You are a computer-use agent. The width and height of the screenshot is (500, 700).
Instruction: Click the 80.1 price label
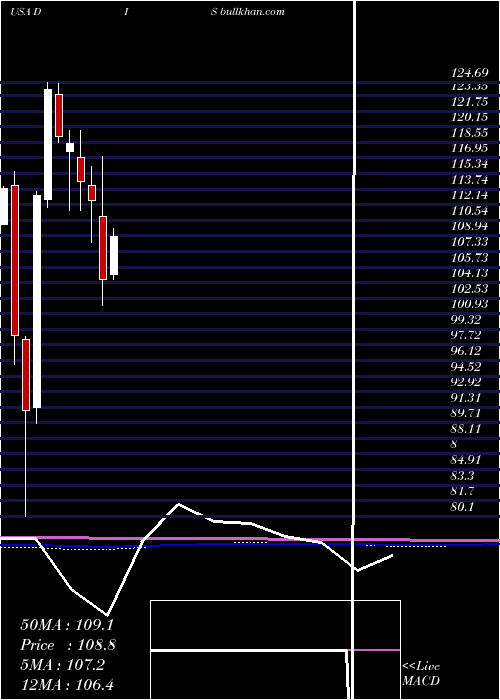pyautogui.click(x=463, y=507)
